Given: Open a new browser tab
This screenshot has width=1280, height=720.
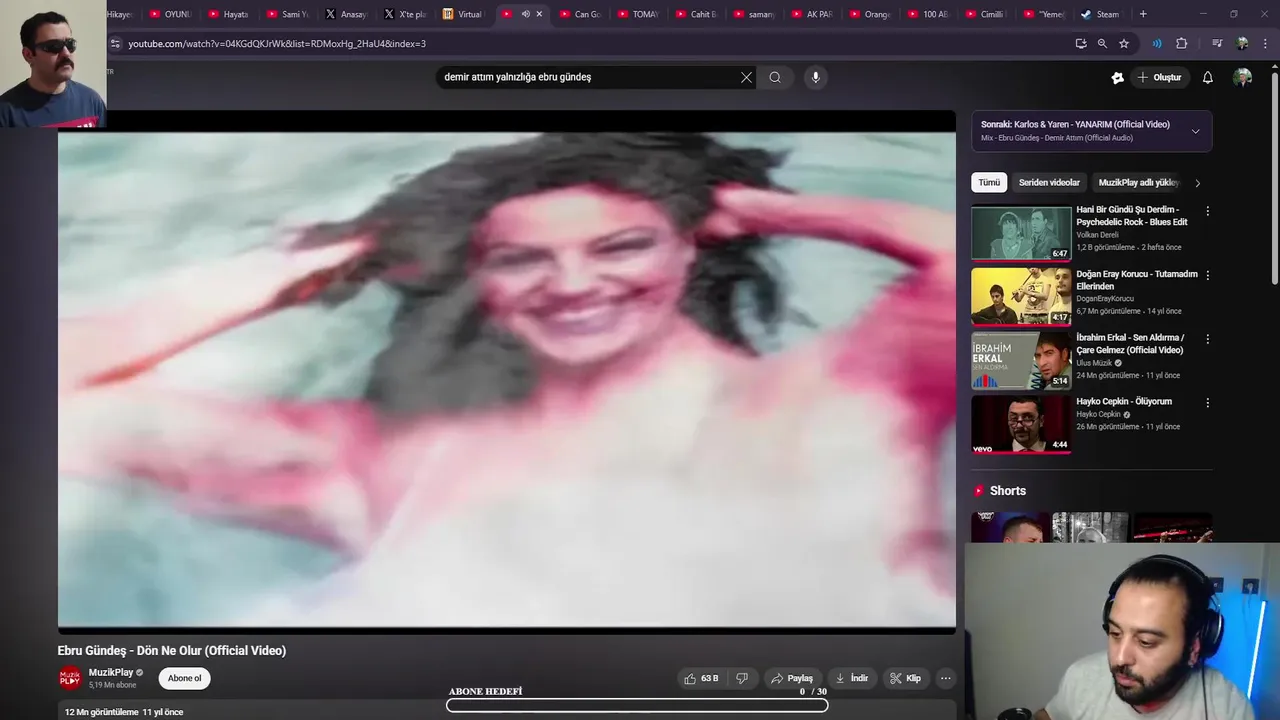Looking at the screenshot, I should (x=1143, y=14).
